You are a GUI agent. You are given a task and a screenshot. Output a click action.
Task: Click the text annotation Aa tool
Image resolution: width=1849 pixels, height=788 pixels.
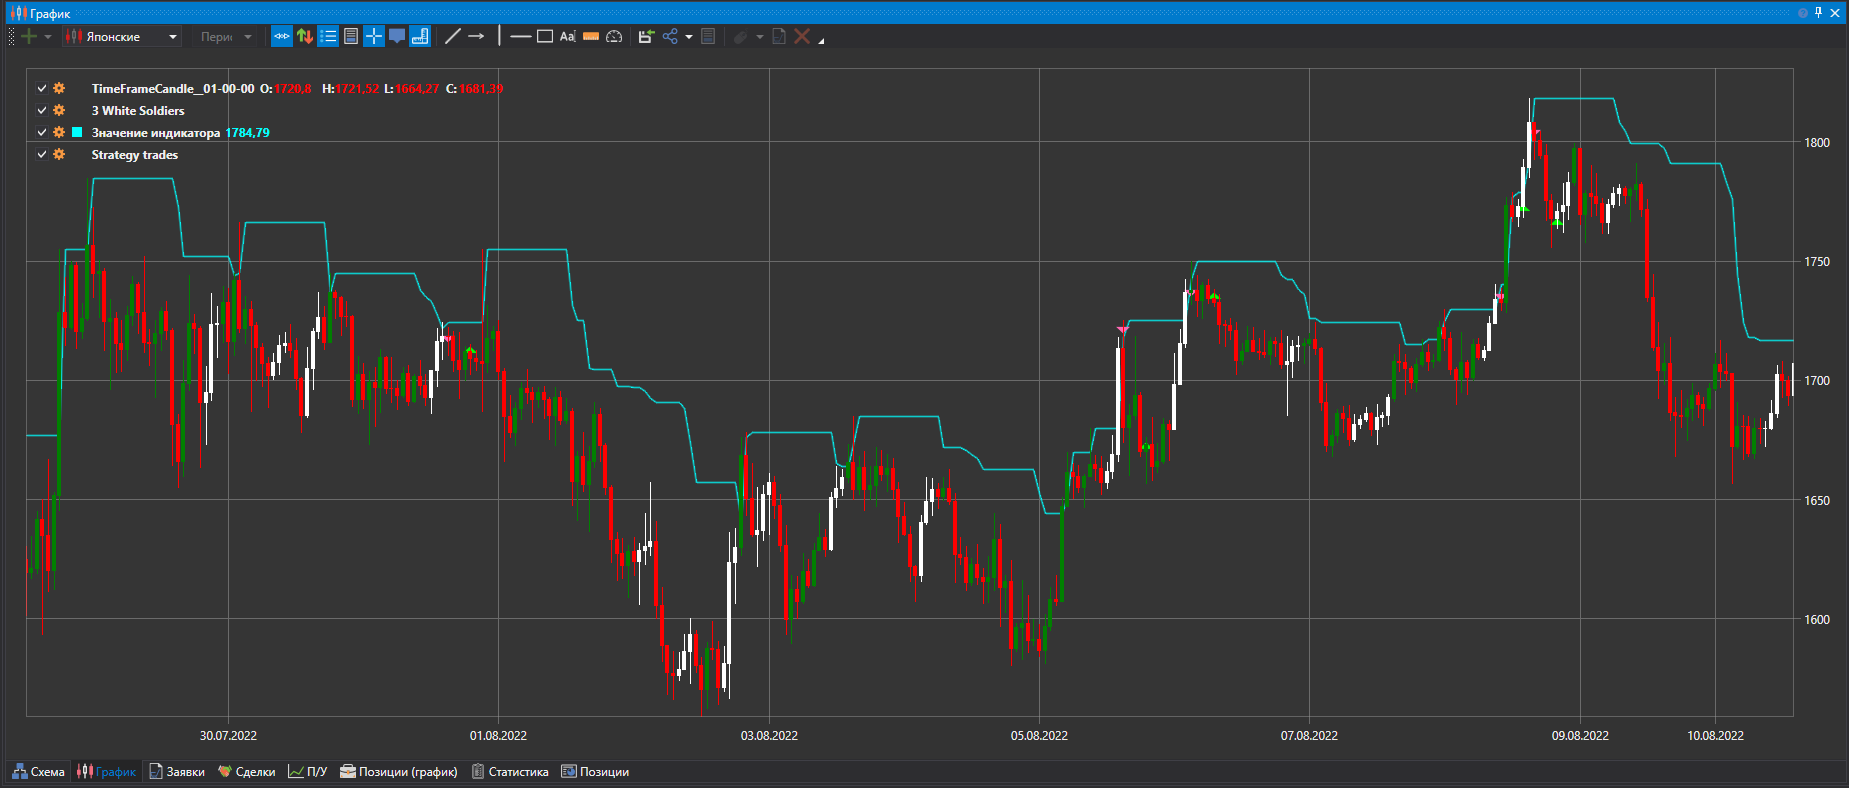567,37
